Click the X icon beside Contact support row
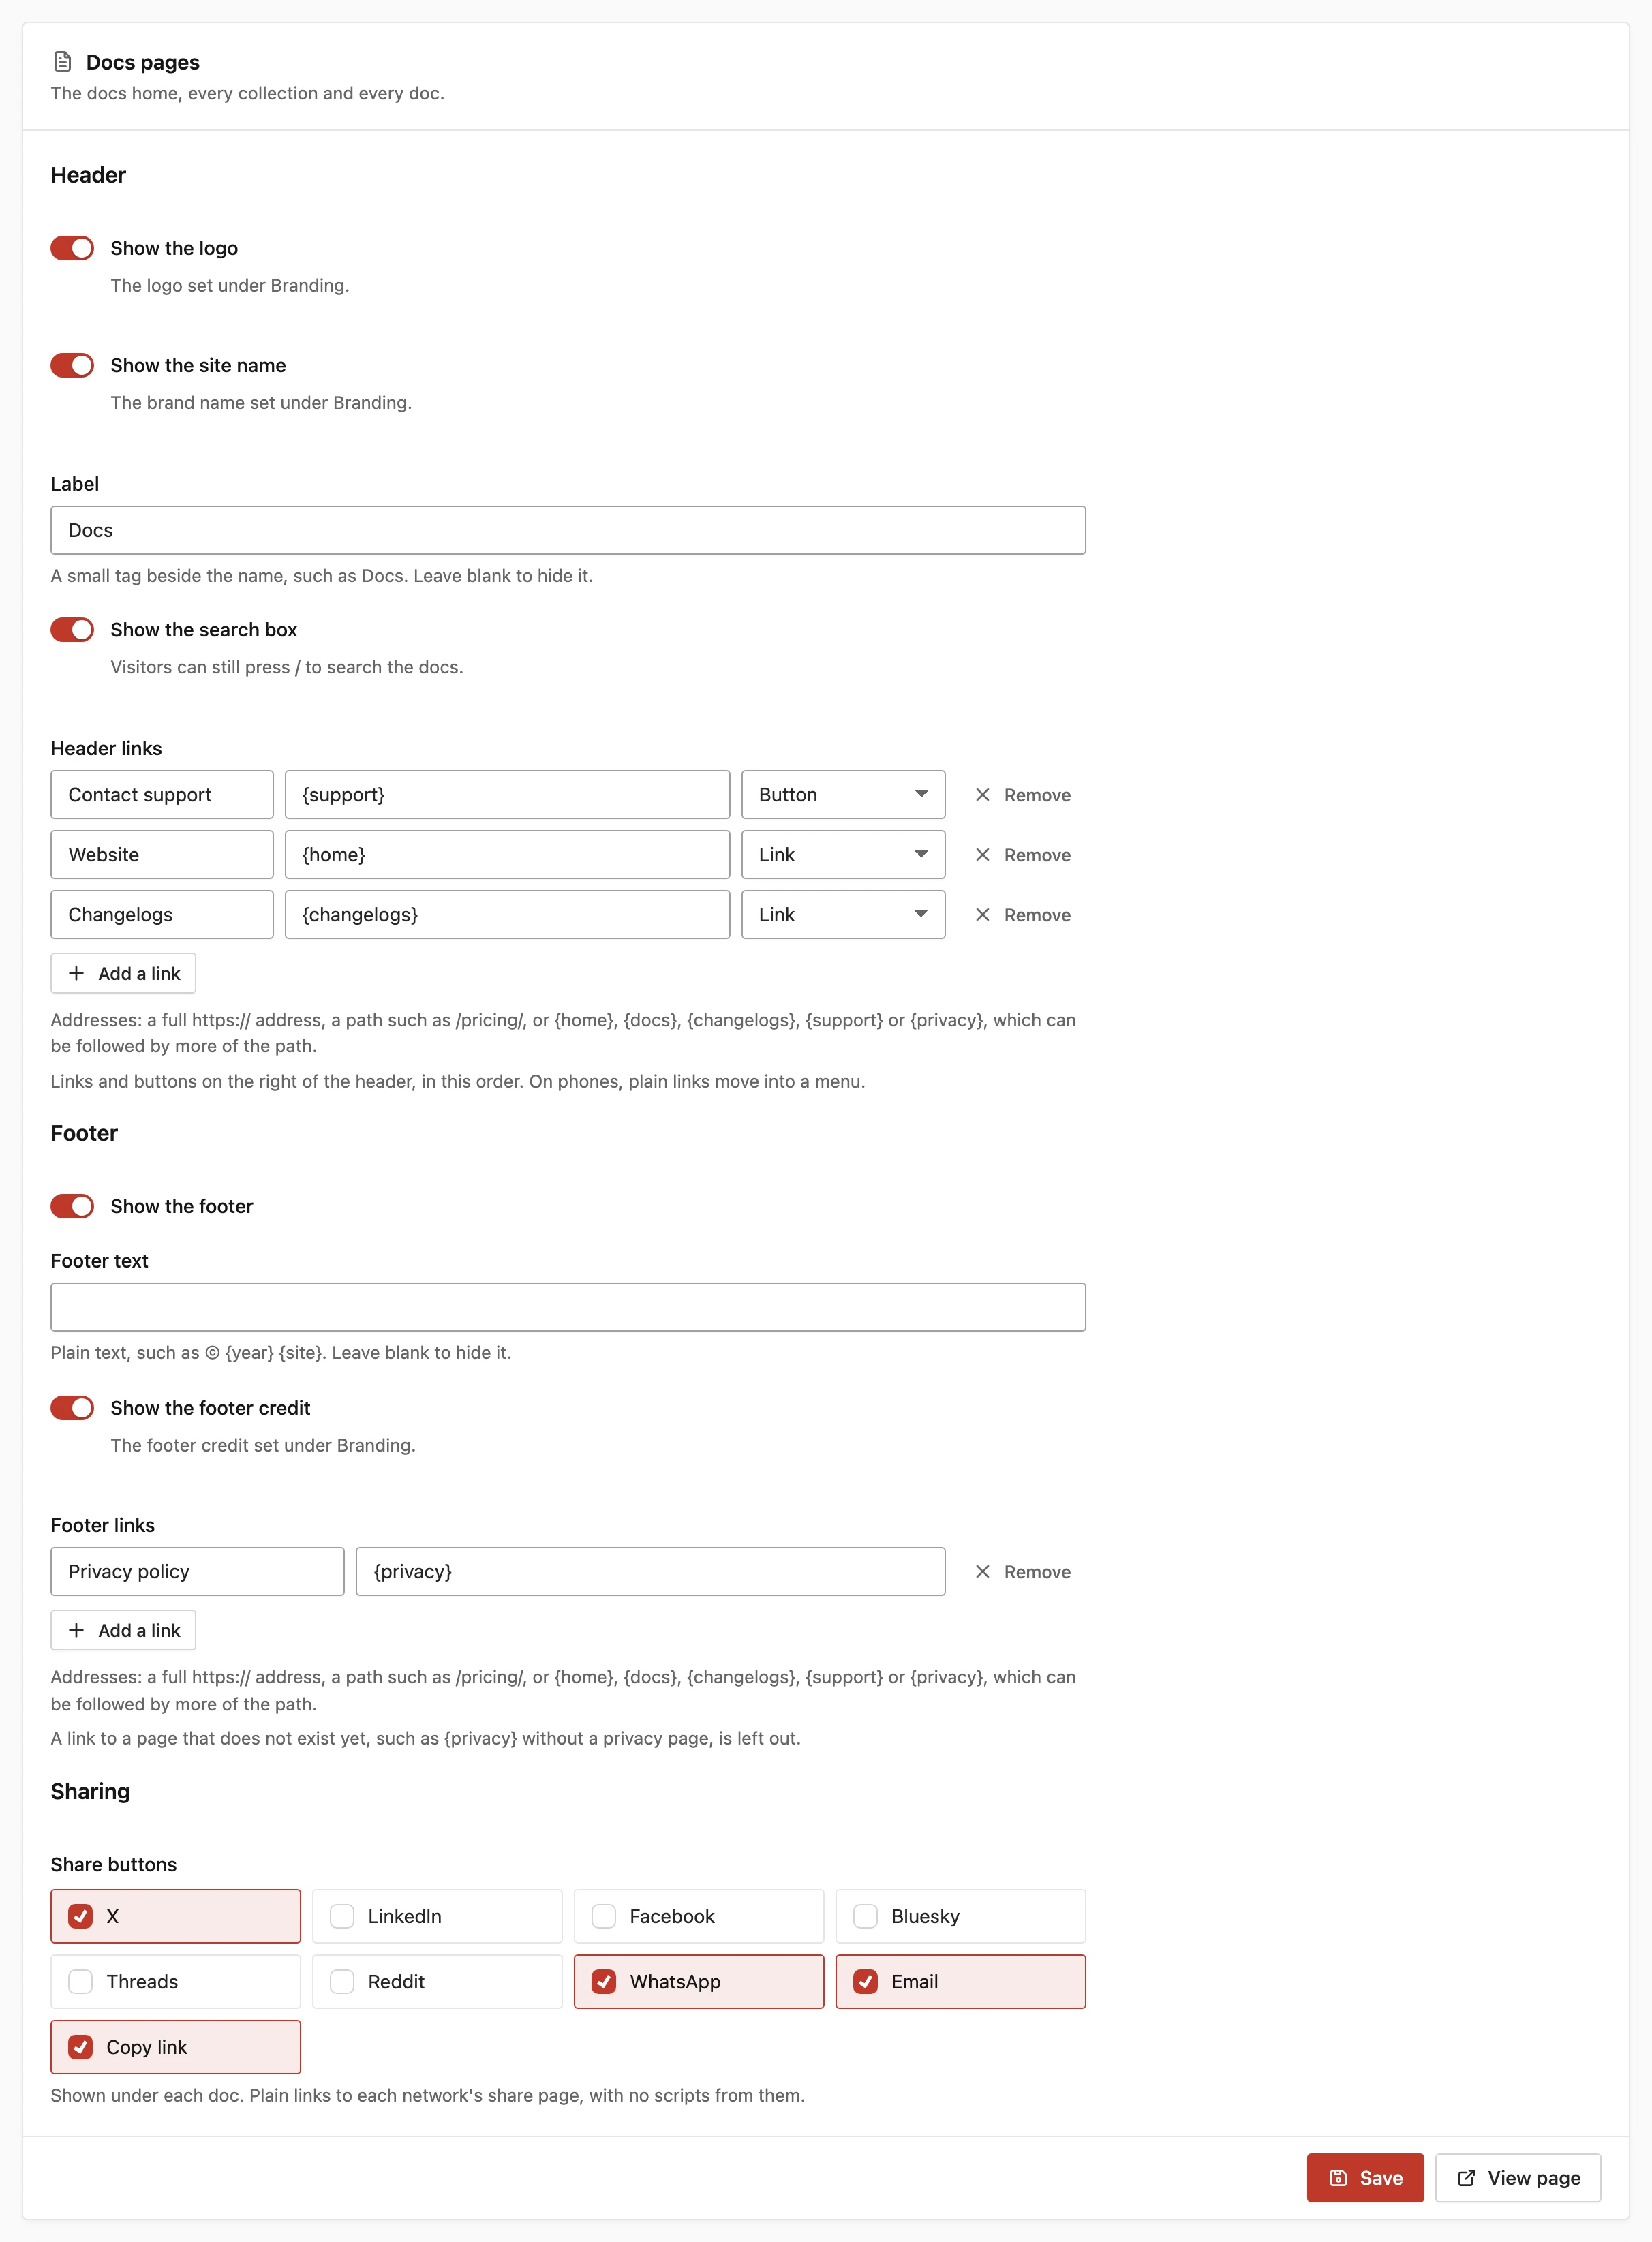The height and width of the screenshot is (2242, 1652). tap(982, 795)
